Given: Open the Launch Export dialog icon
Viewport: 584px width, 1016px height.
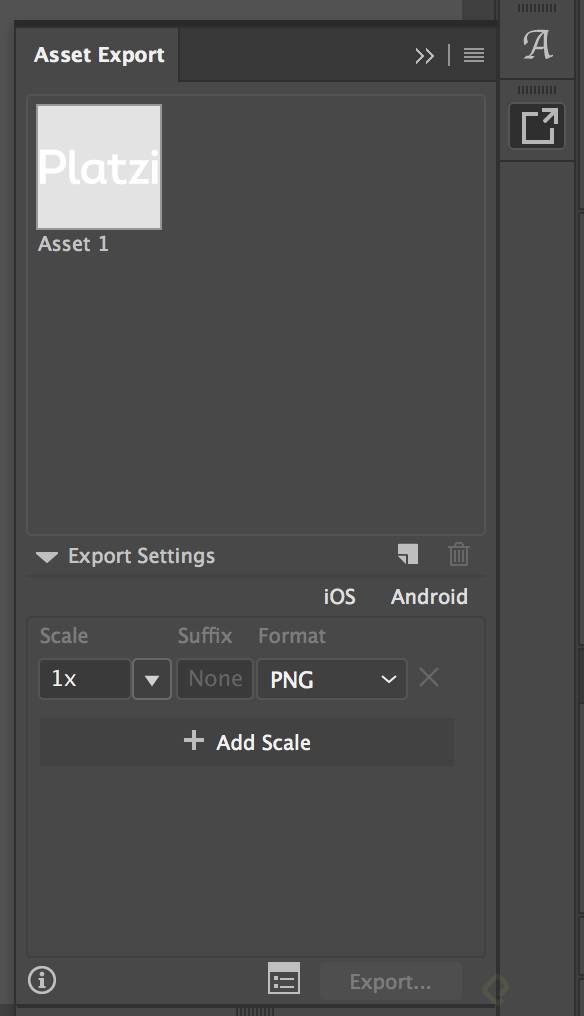Looking at the screenshot, I should (x=284, y=979).
